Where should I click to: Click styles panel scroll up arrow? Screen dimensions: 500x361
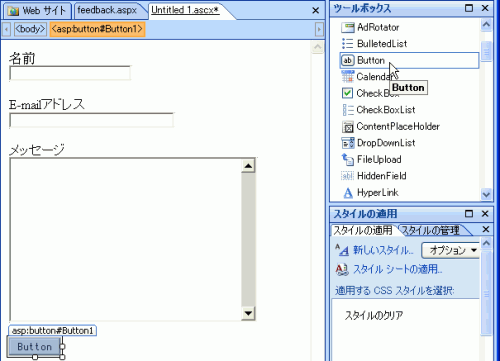pyautogui.click(x=486, y=243)
